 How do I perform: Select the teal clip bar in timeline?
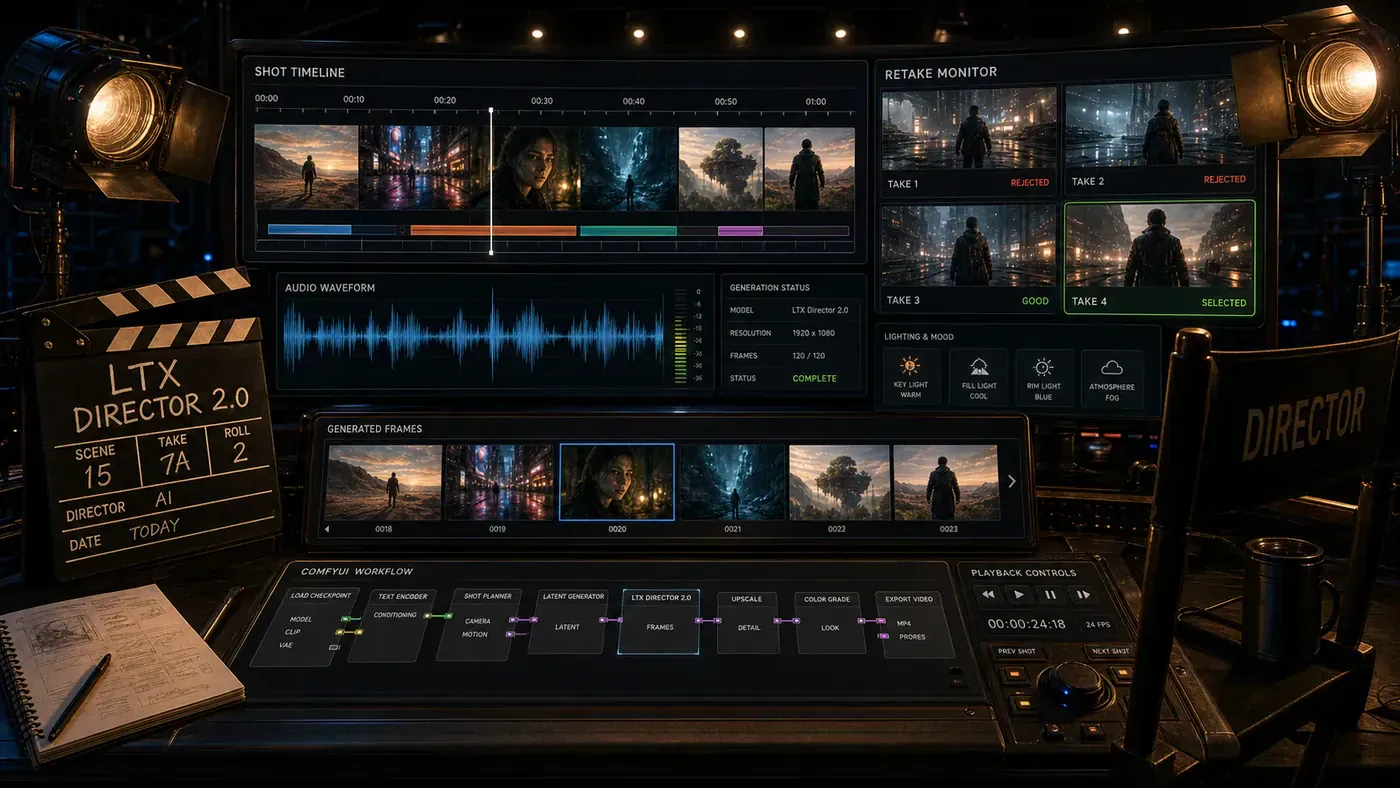pos(629,230)
